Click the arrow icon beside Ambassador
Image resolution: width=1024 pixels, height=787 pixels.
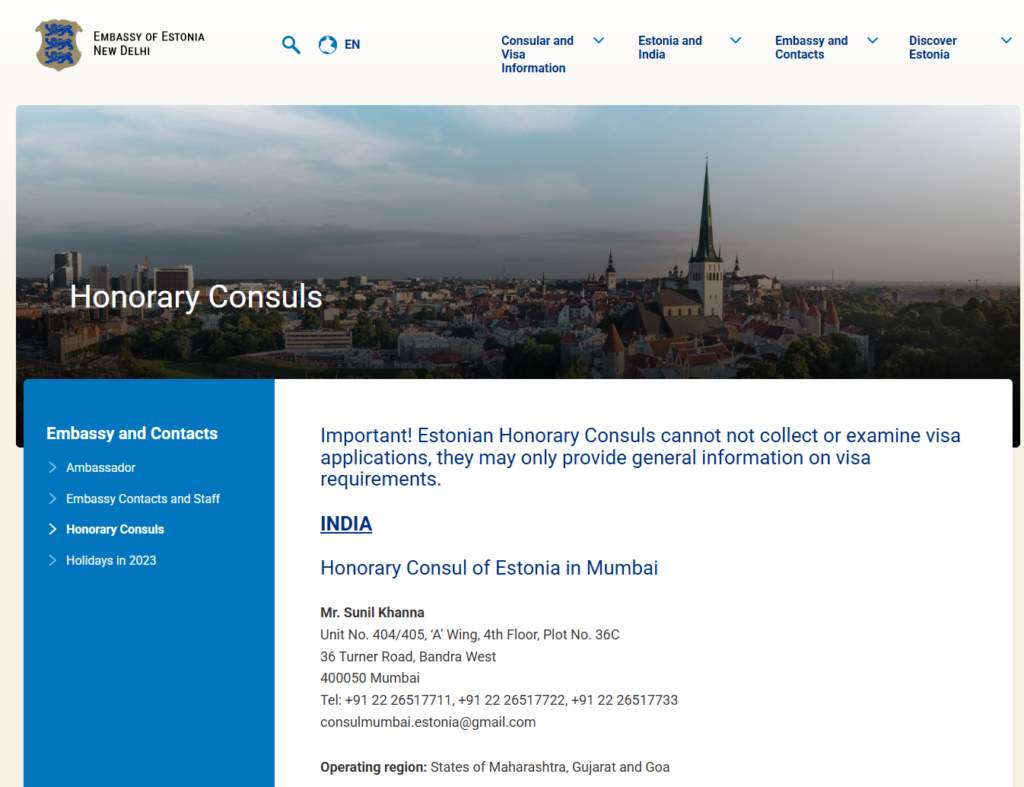(x=53, y=468)
